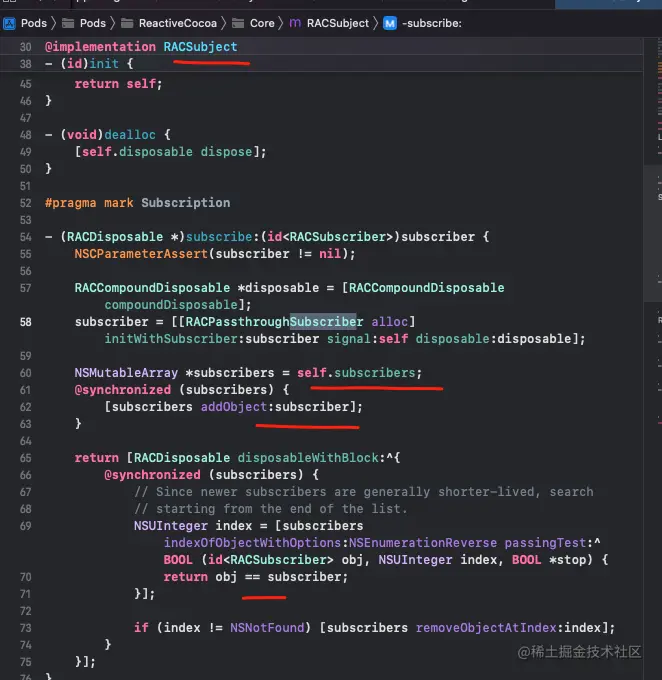662x680 pixels.
Task: Click the comment text on line 67
Action: (x=364, y=492)
